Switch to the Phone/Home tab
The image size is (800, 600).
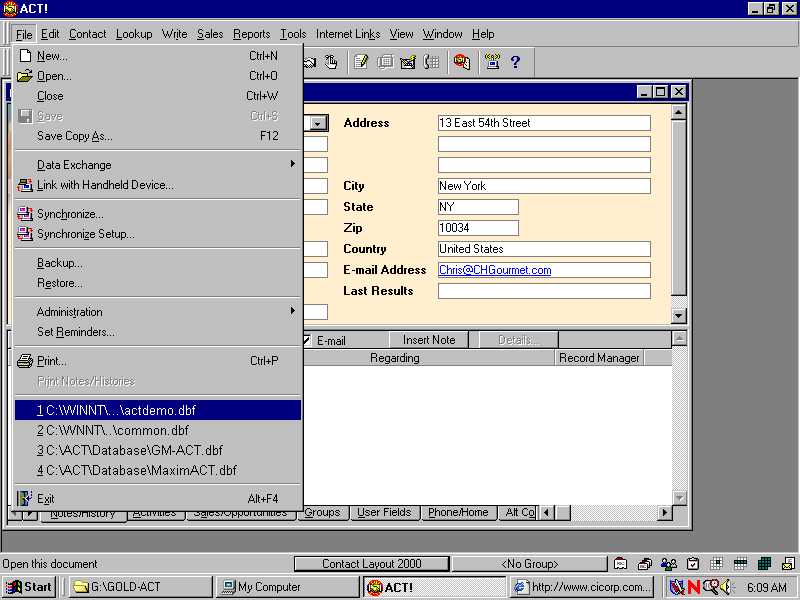click(458, 512)
